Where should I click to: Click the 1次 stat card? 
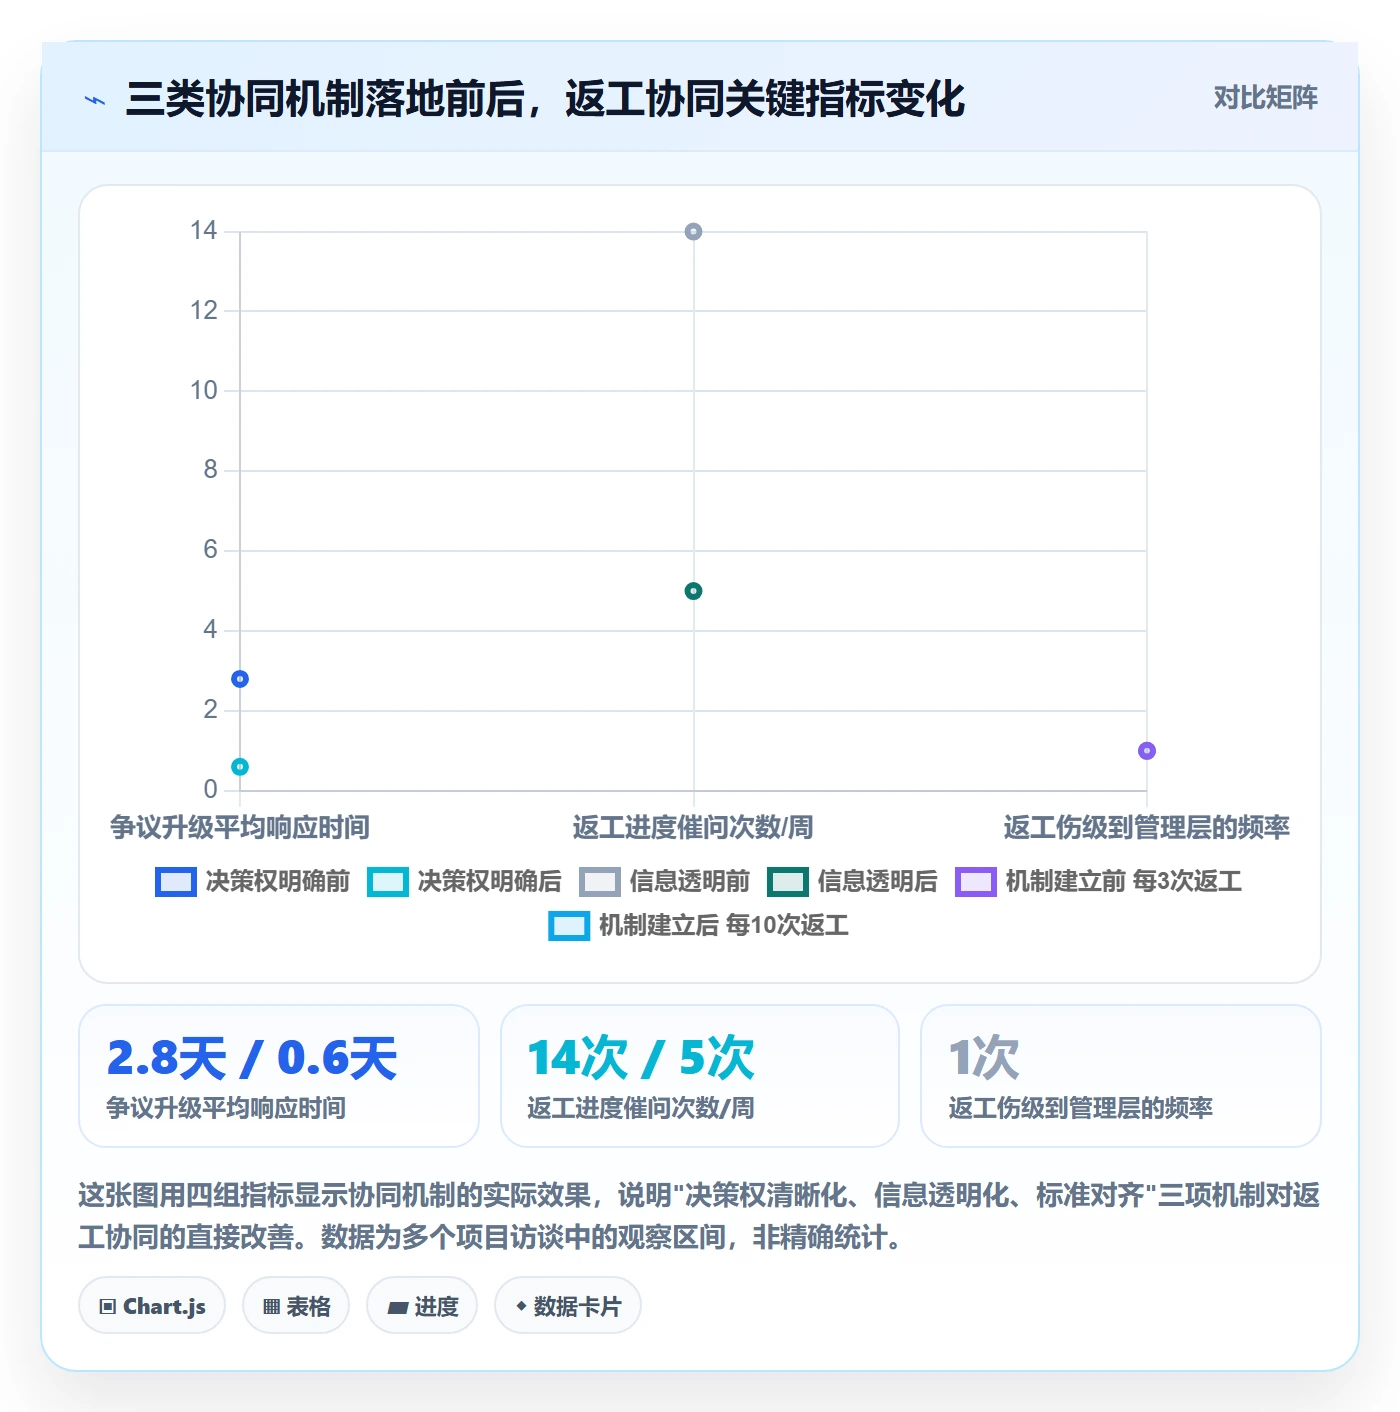pos(1121,1076)
